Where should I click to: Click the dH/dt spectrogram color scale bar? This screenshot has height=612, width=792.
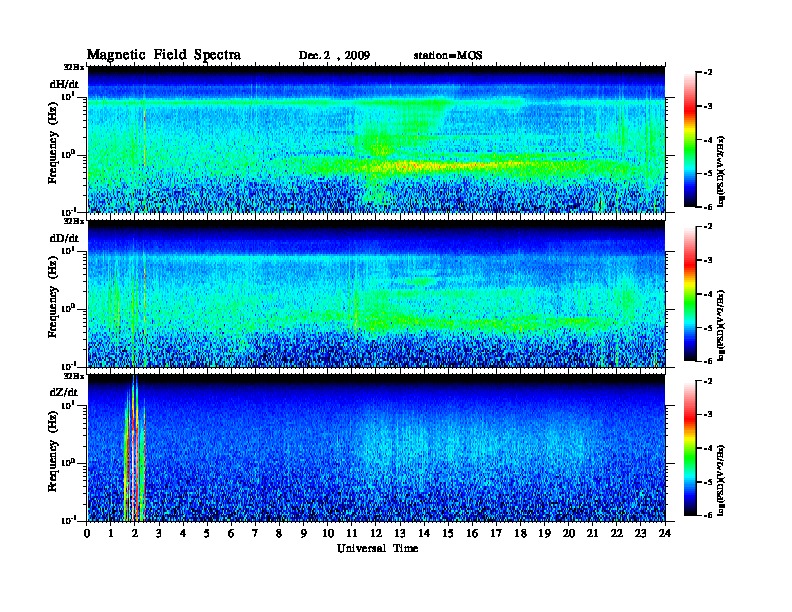[690, 139]
